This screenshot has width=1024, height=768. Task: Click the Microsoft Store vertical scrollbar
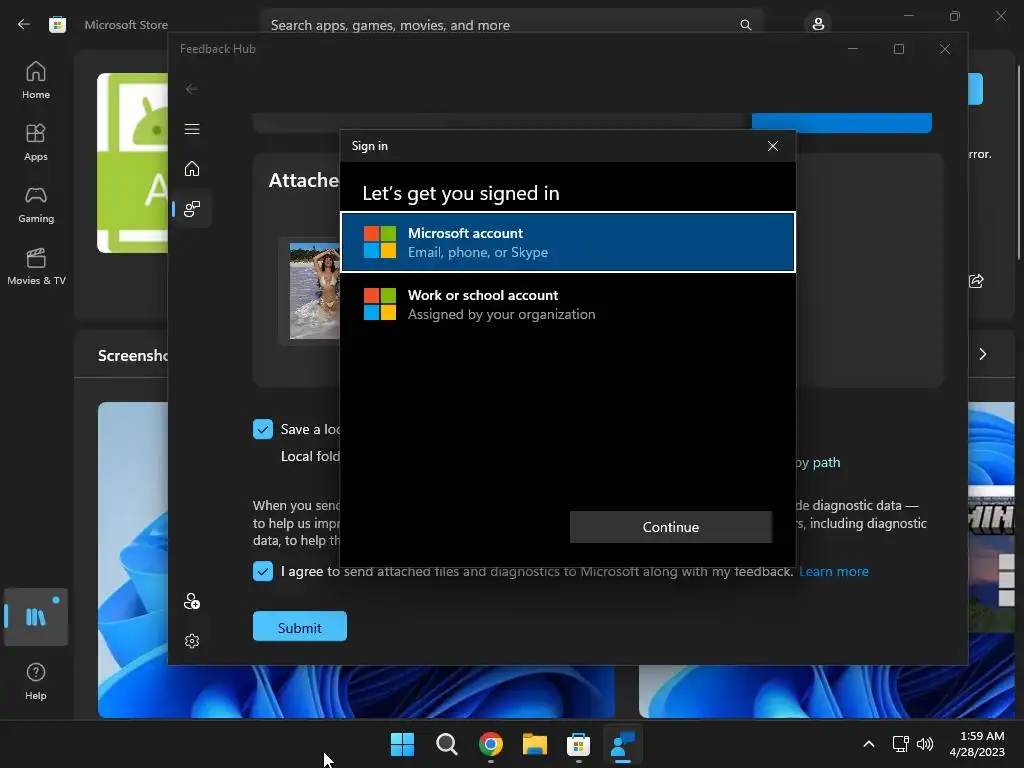coord(1019,163)
